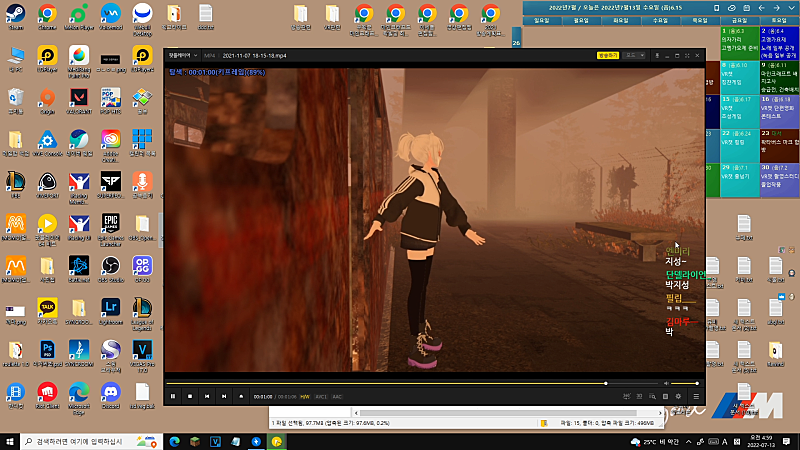Open the Steam desktop shortcut
The width and height of the screenshot is (800, 450).
(15, 16)
